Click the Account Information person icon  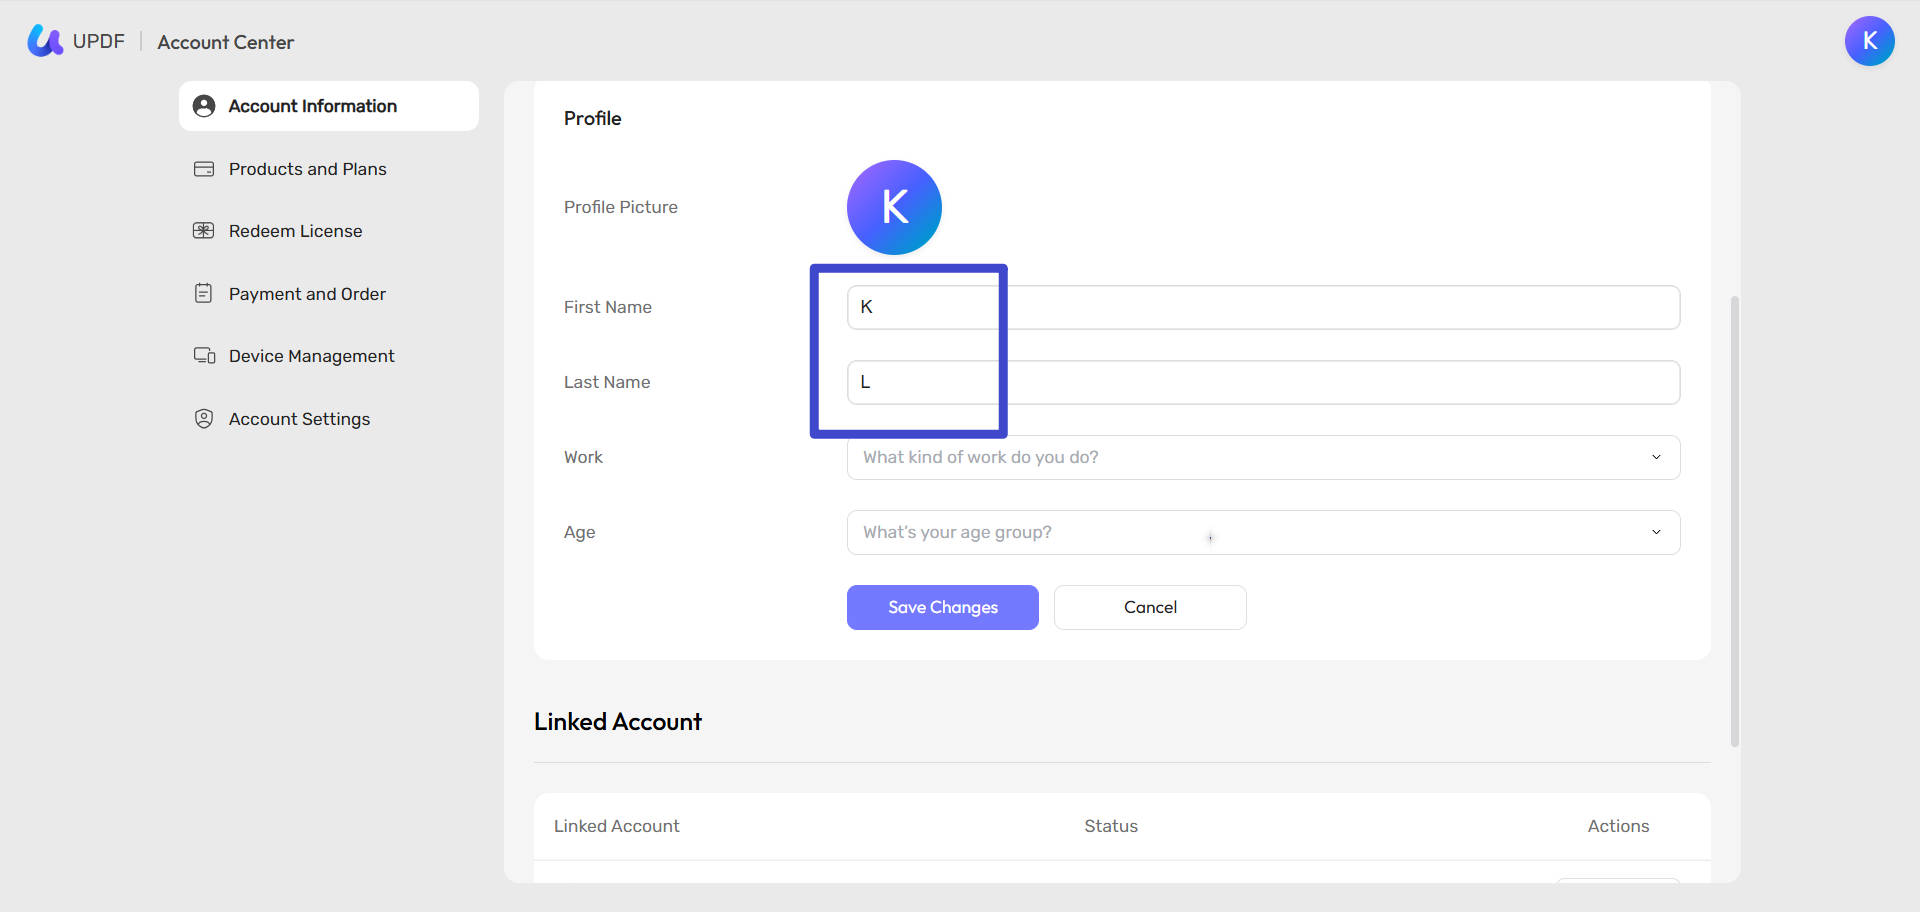click(x=204, y=106)
